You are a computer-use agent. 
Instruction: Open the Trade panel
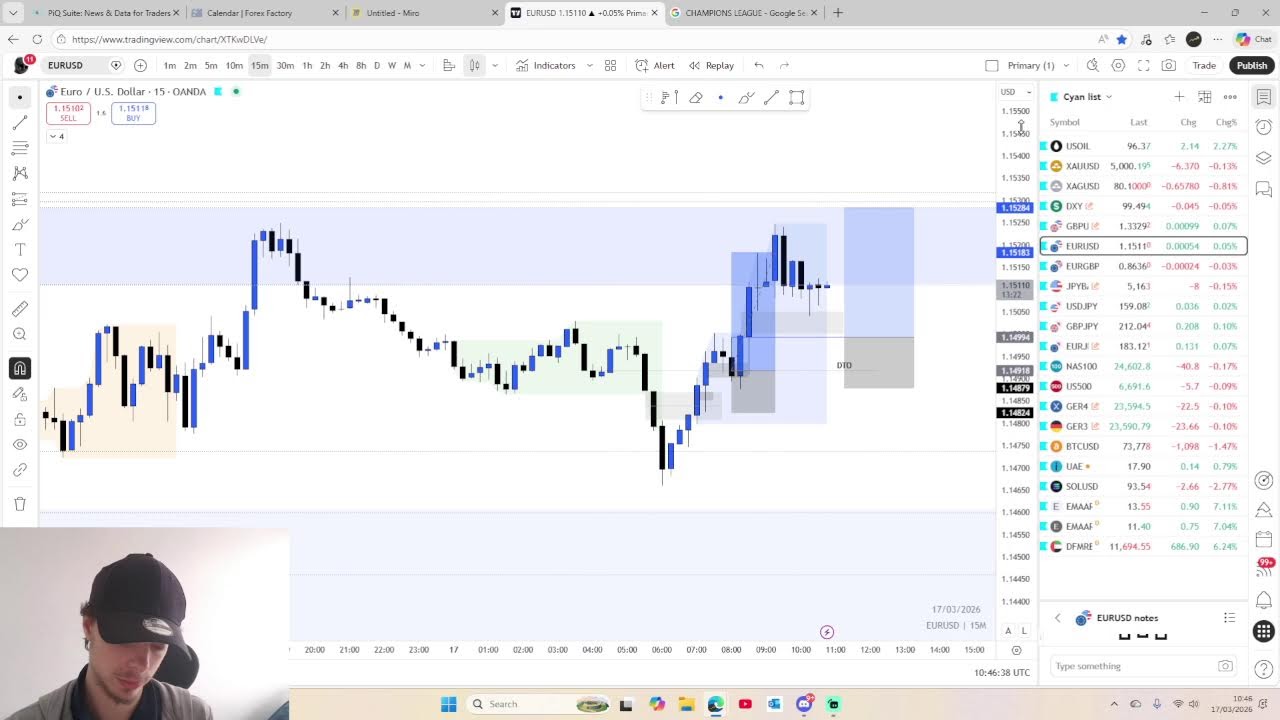coord(1204,65)
